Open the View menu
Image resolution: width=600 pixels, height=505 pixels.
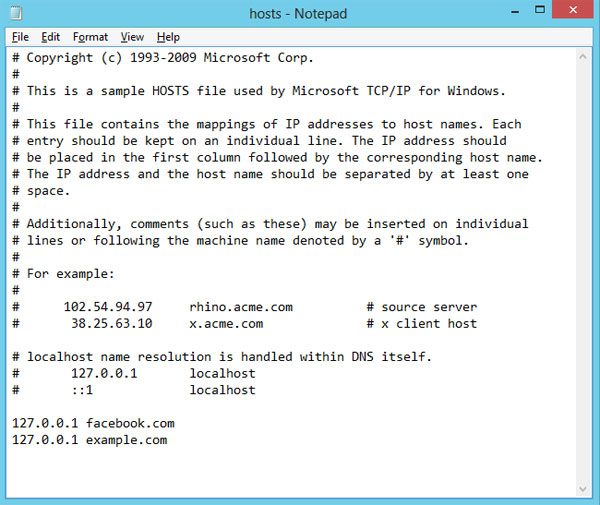click(x=132, y=37)
